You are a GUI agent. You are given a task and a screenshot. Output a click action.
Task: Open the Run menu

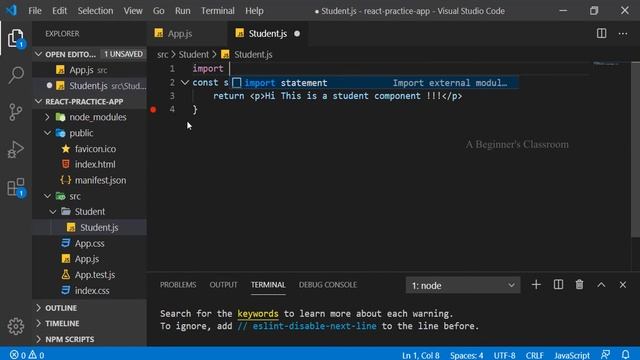point(183,11)
